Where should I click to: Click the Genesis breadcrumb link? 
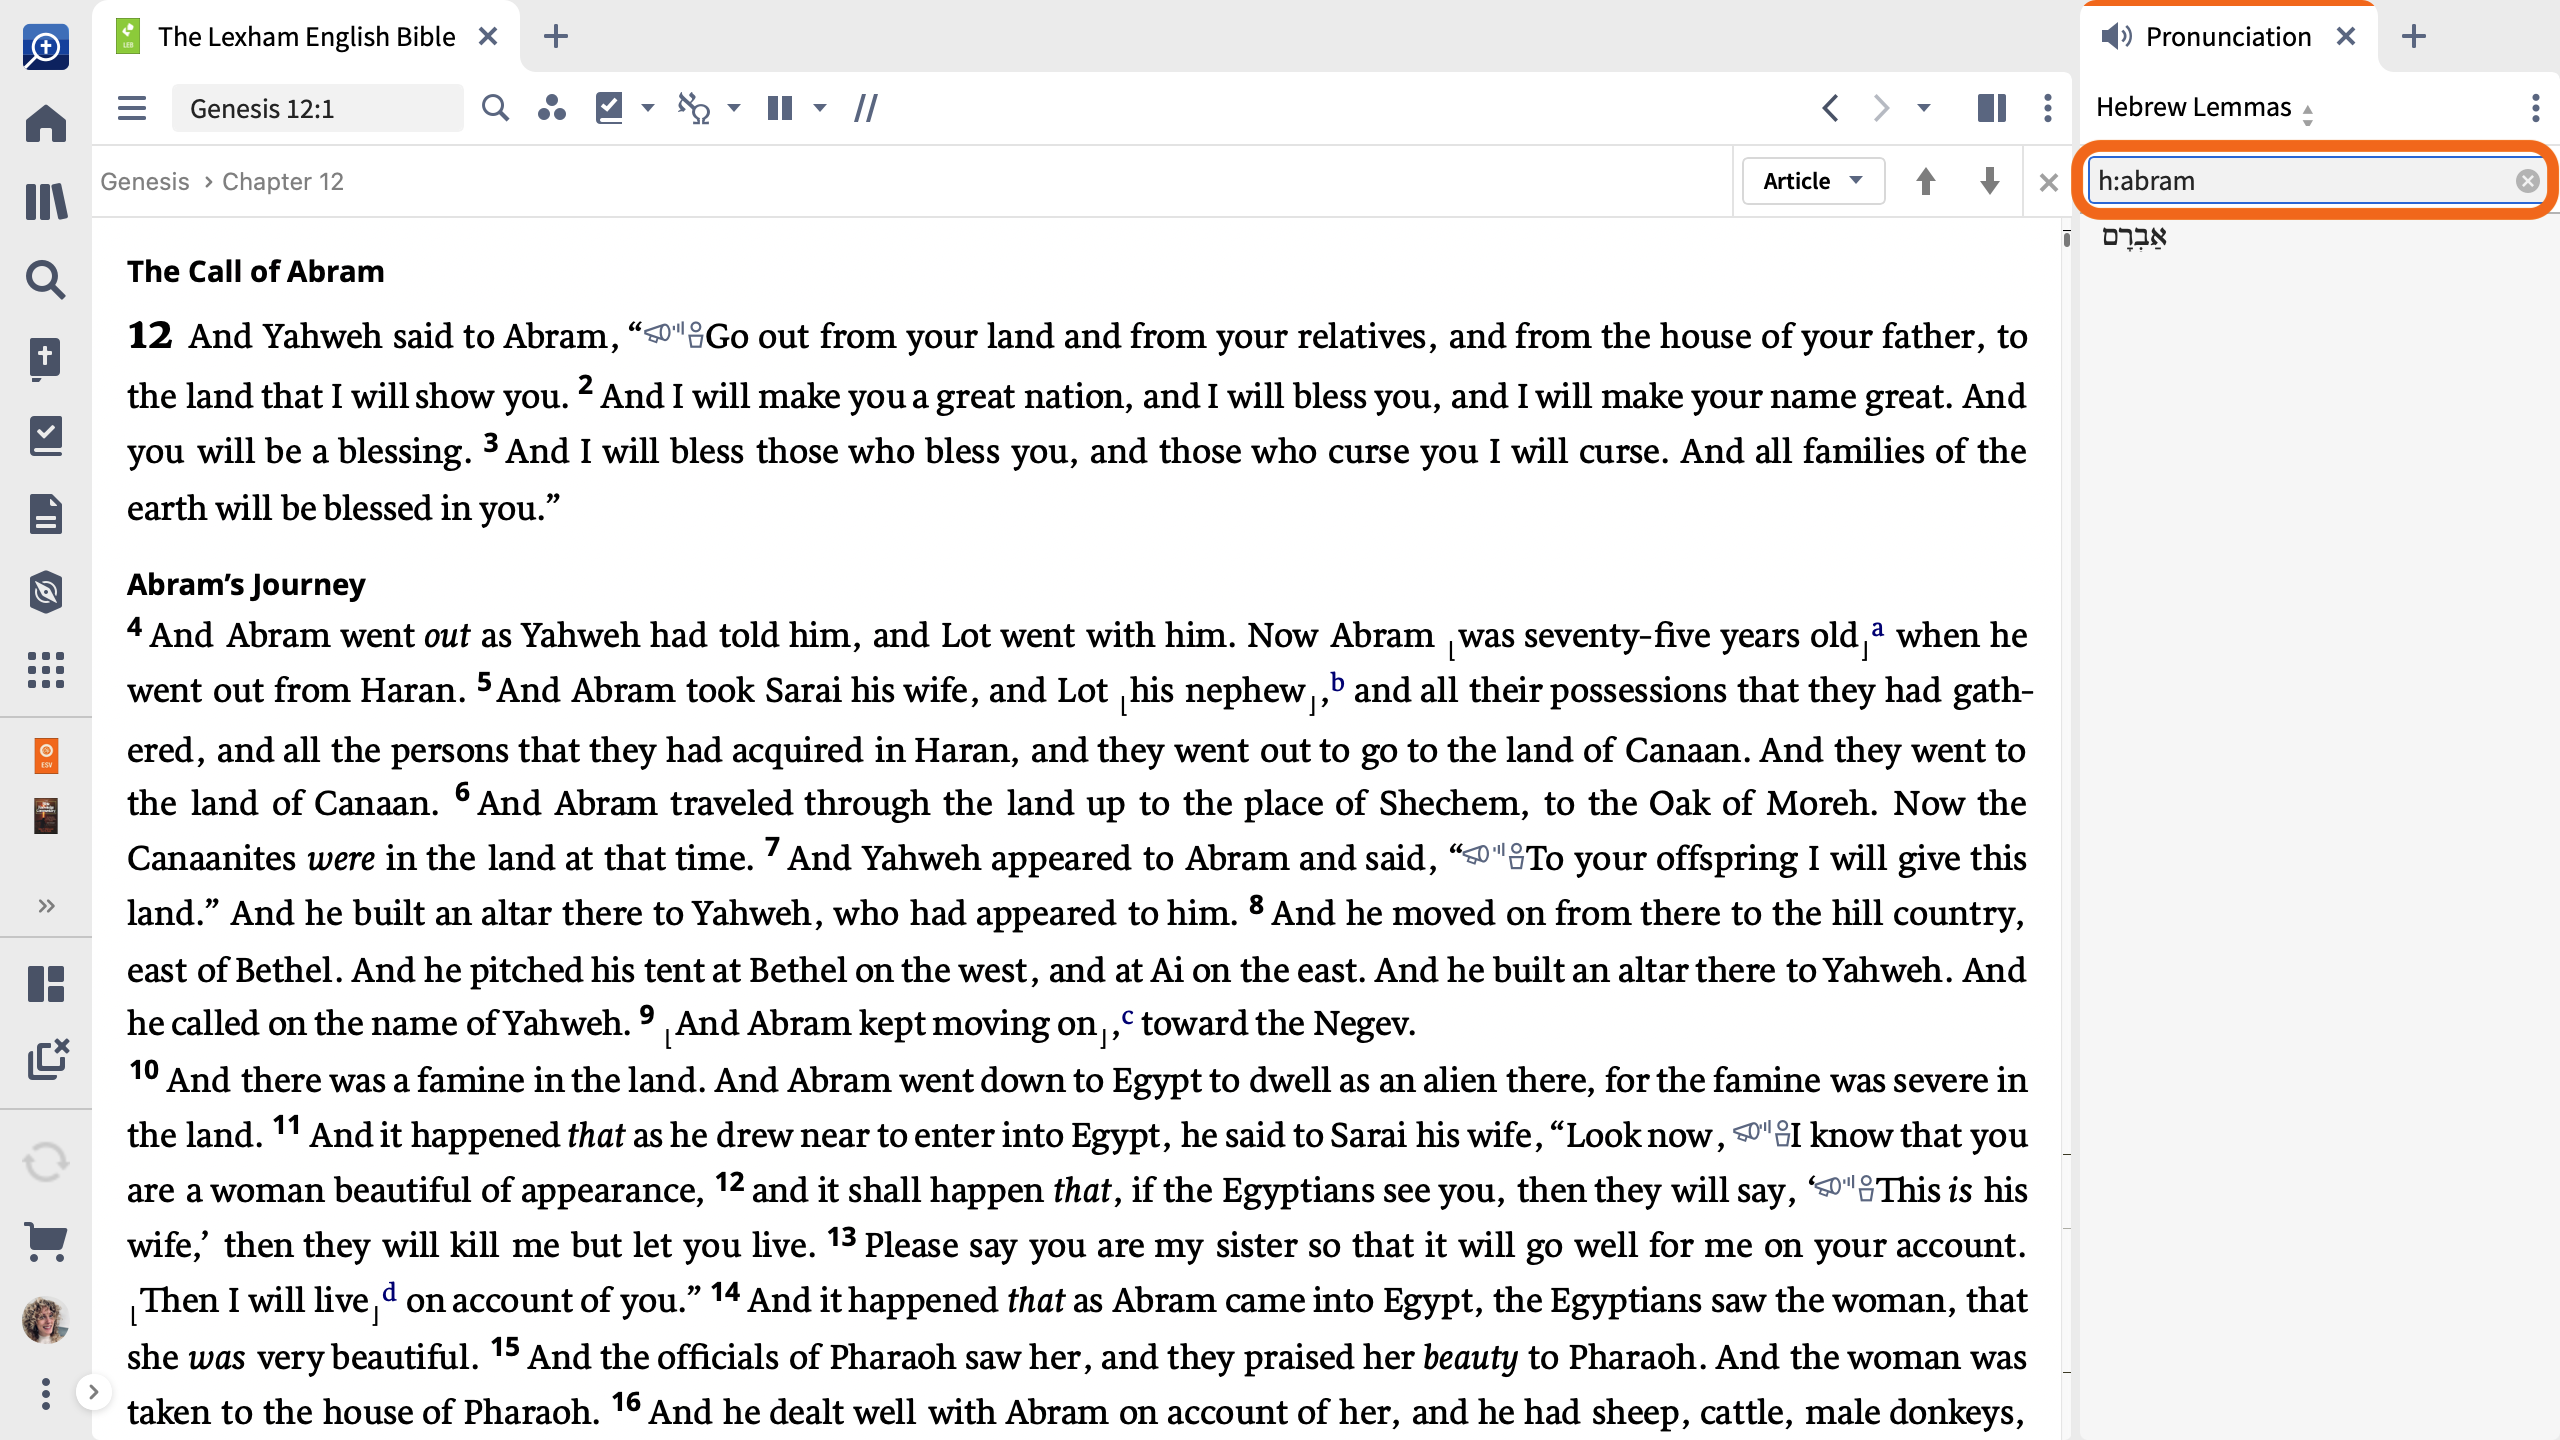[144, 182]
